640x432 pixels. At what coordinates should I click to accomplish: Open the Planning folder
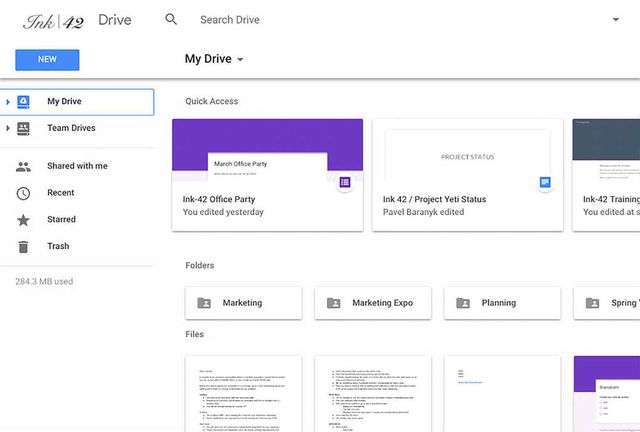pyautogui.click(x=502, y=303)
